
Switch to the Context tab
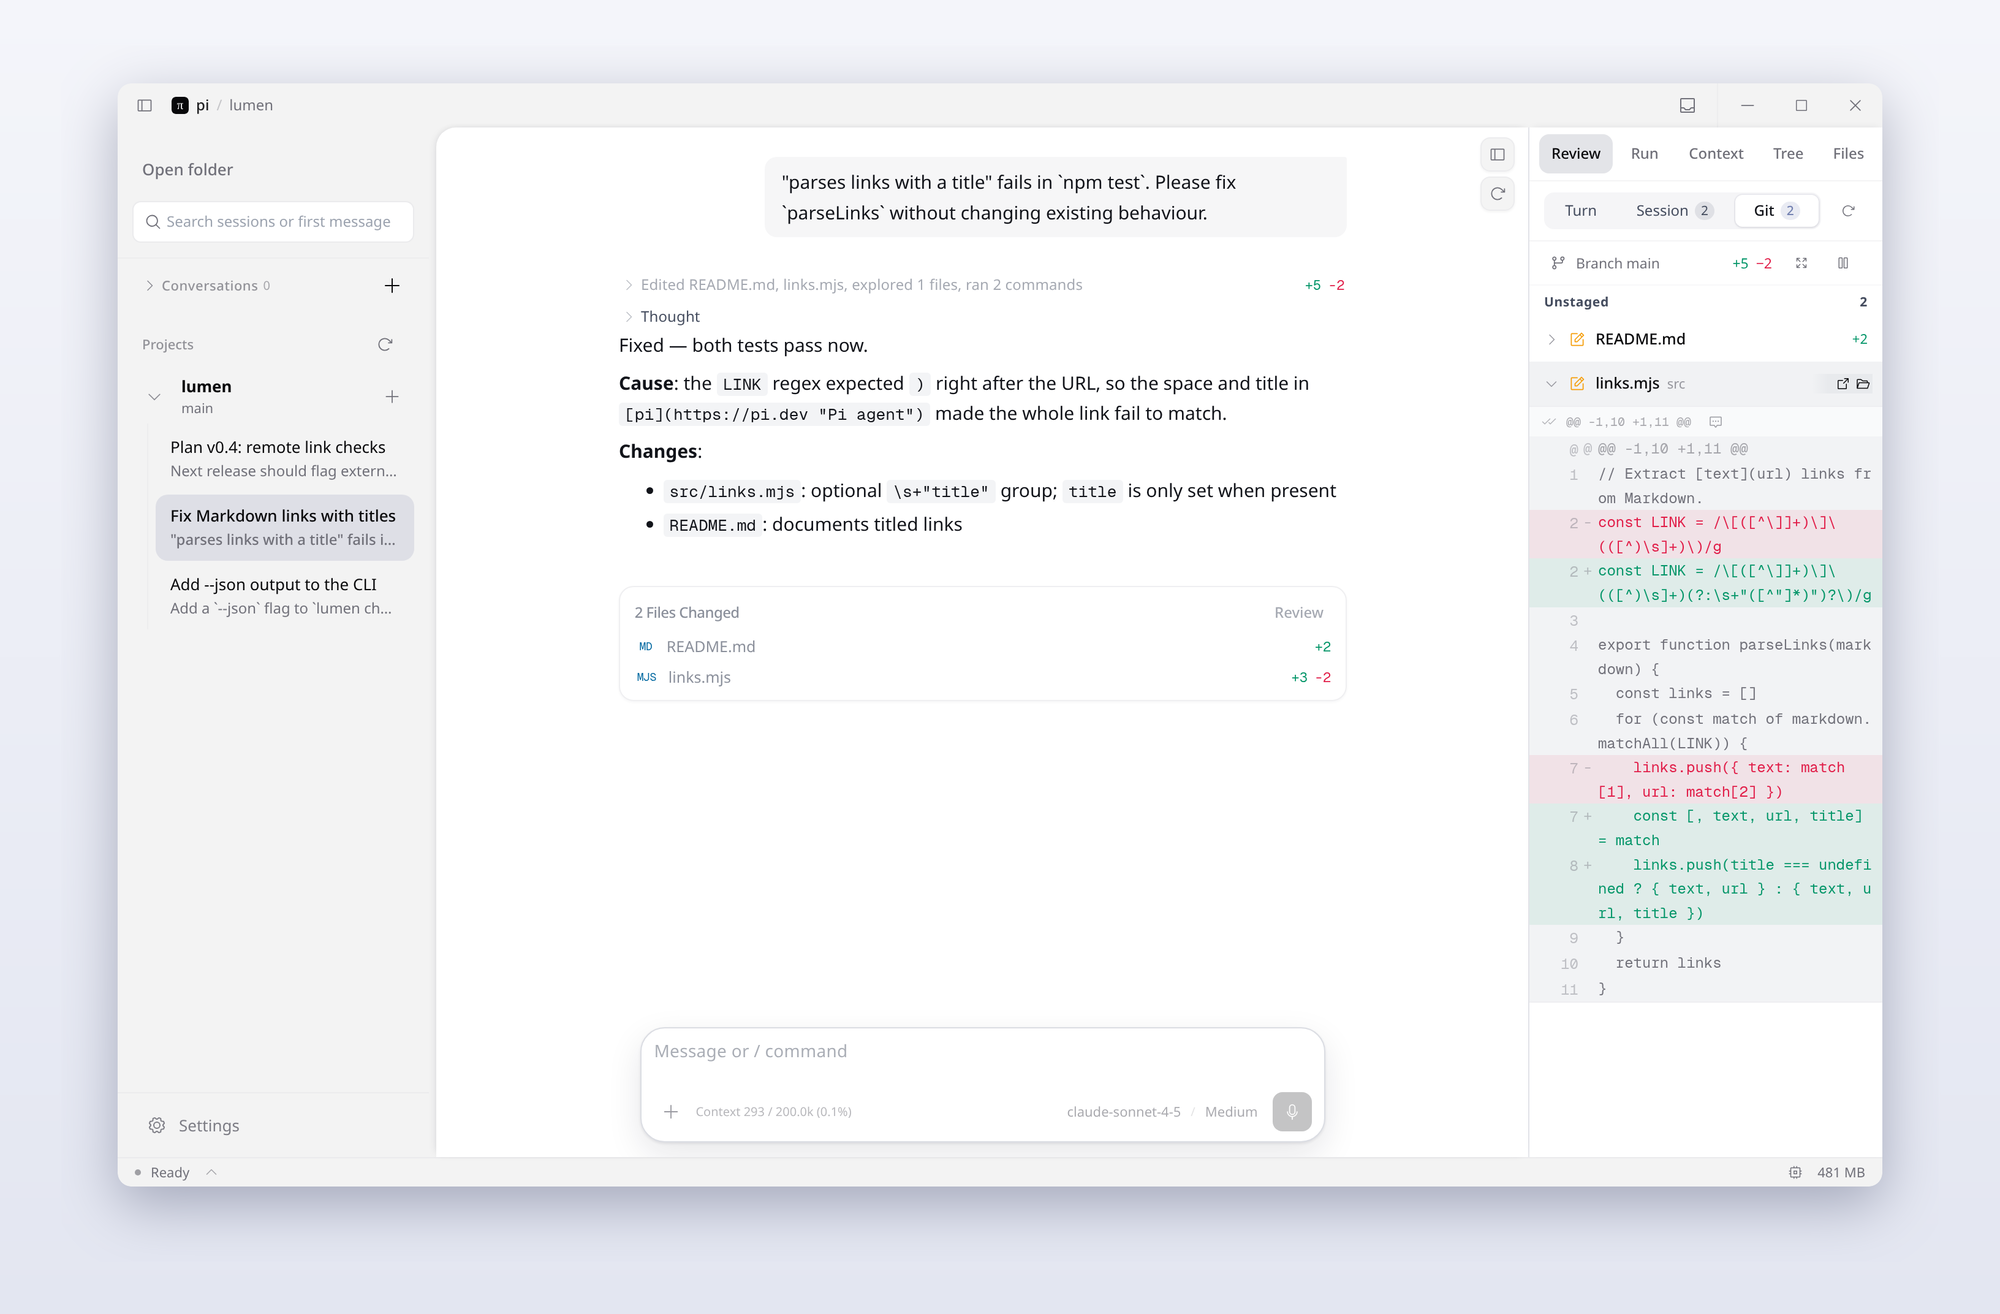[1716, 154]
